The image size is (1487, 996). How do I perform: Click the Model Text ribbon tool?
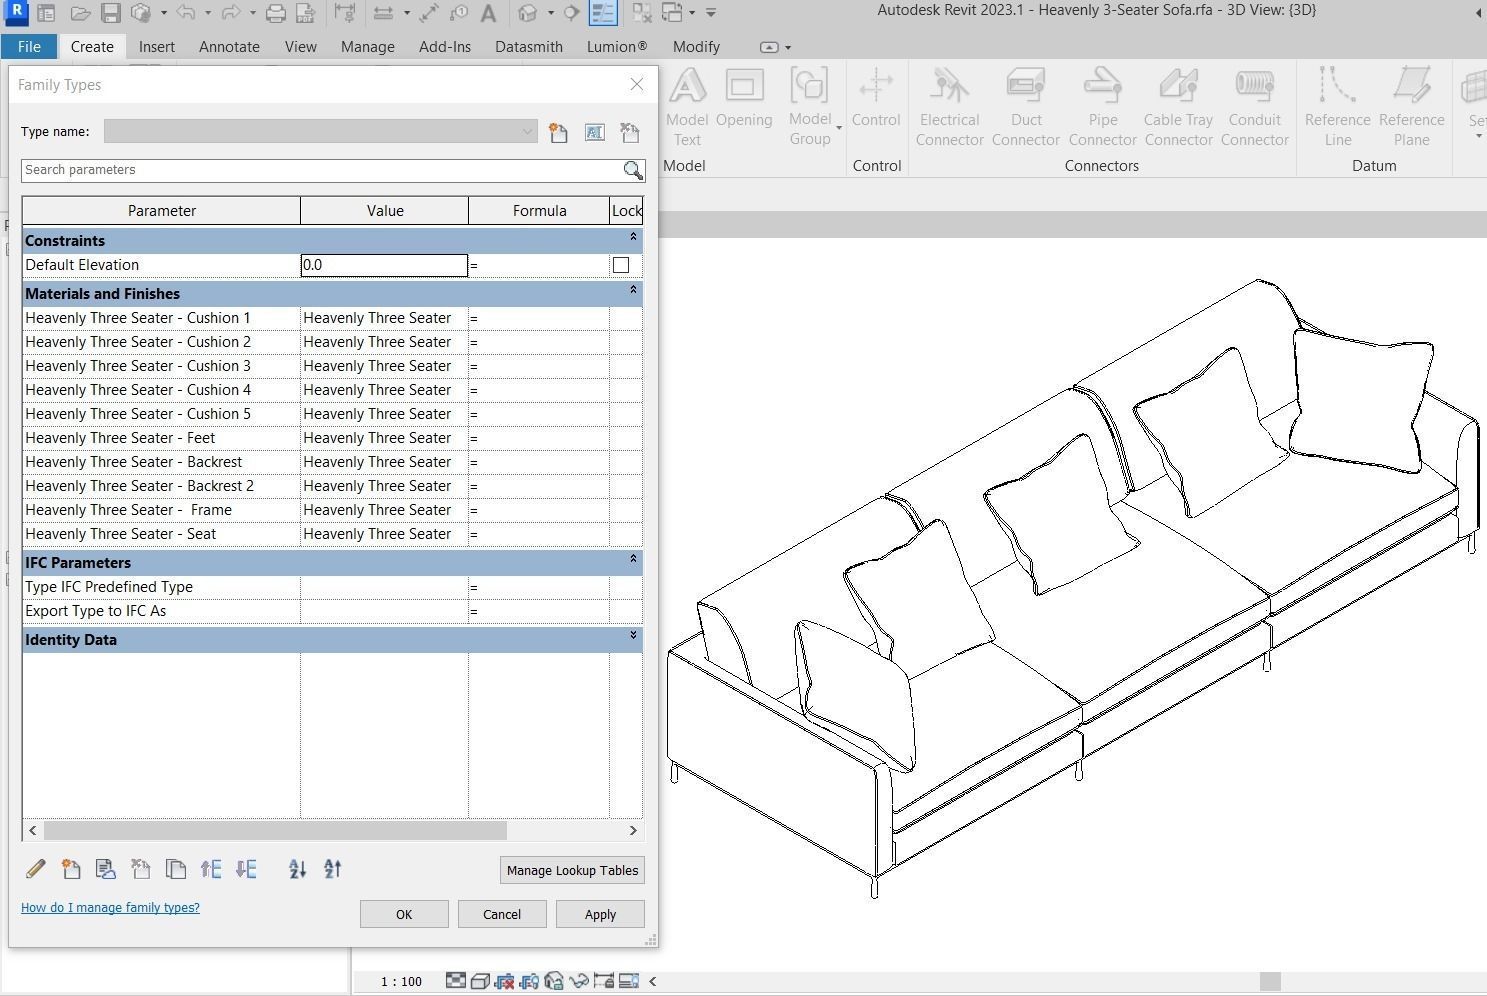(687, 108)
